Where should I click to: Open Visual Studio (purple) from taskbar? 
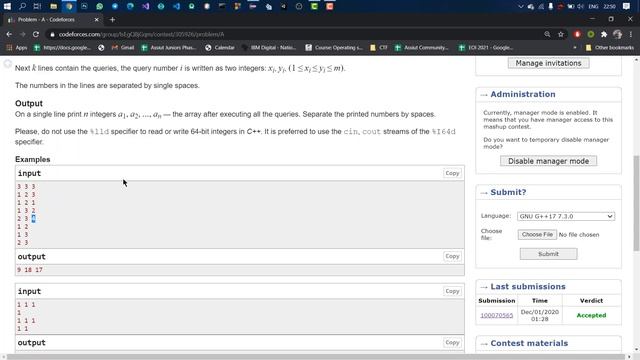click(146, 6)
